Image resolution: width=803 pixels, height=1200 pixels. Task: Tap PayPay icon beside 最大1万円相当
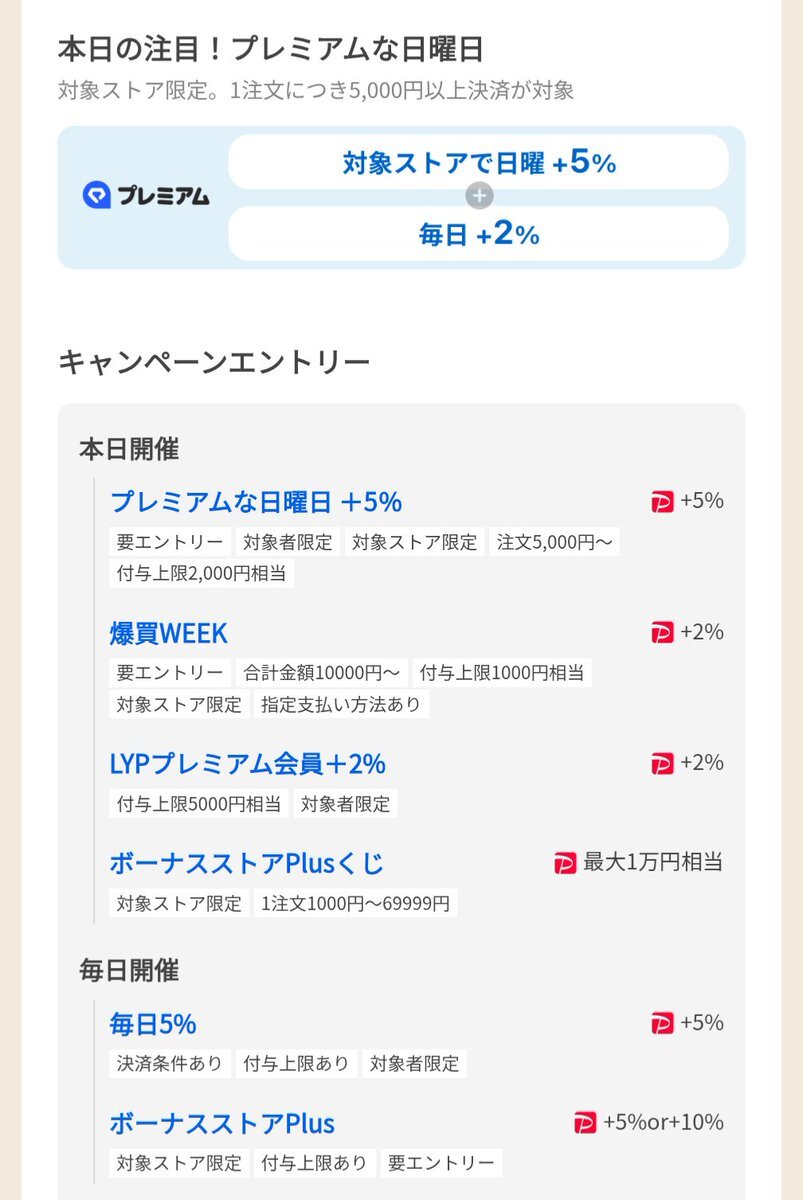(x=565, y=863)
